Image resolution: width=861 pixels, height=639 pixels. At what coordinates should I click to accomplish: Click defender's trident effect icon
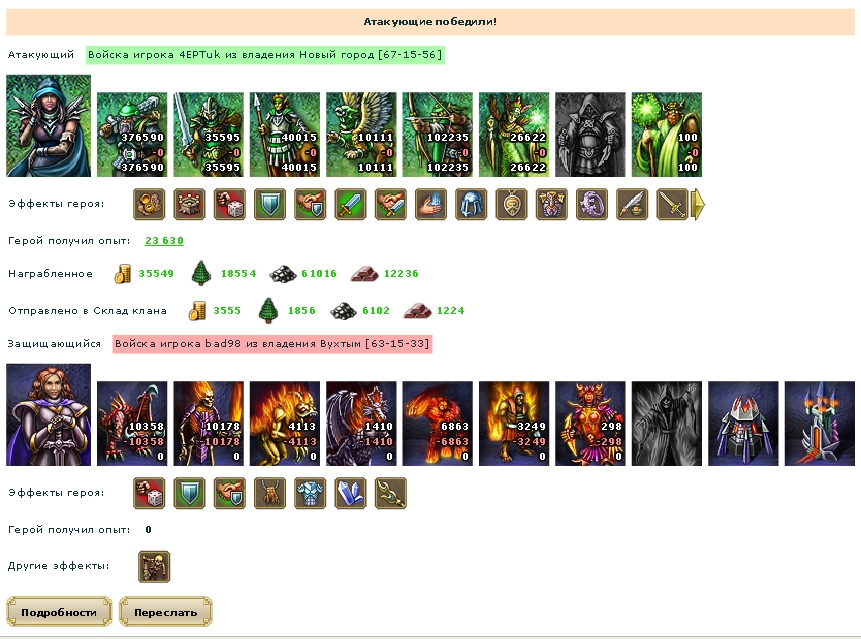tap(390, 493)
